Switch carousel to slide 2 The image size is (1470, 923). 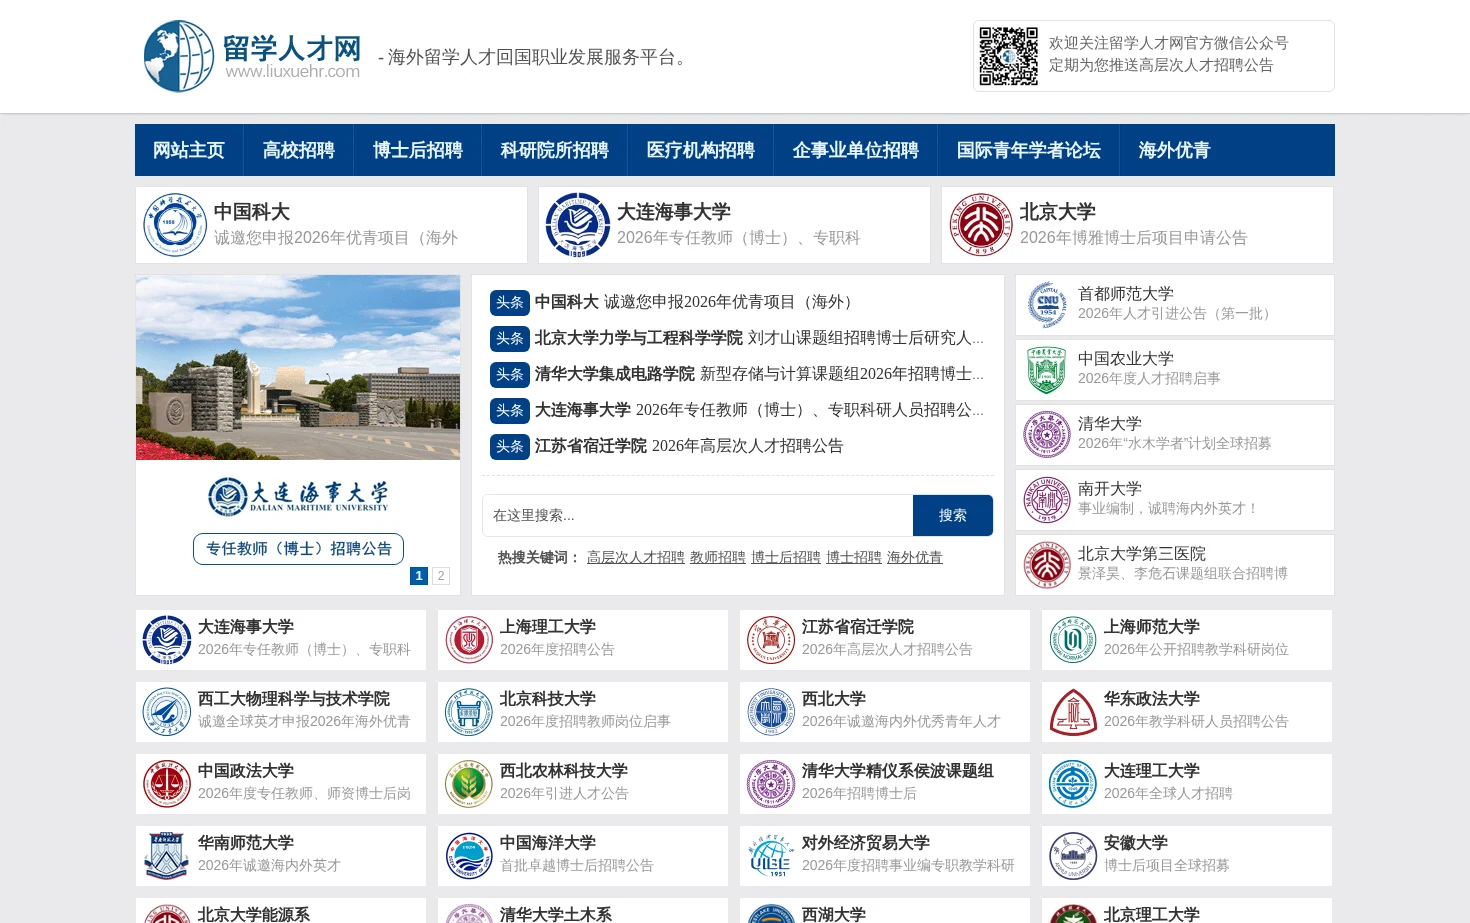(441, 576)
